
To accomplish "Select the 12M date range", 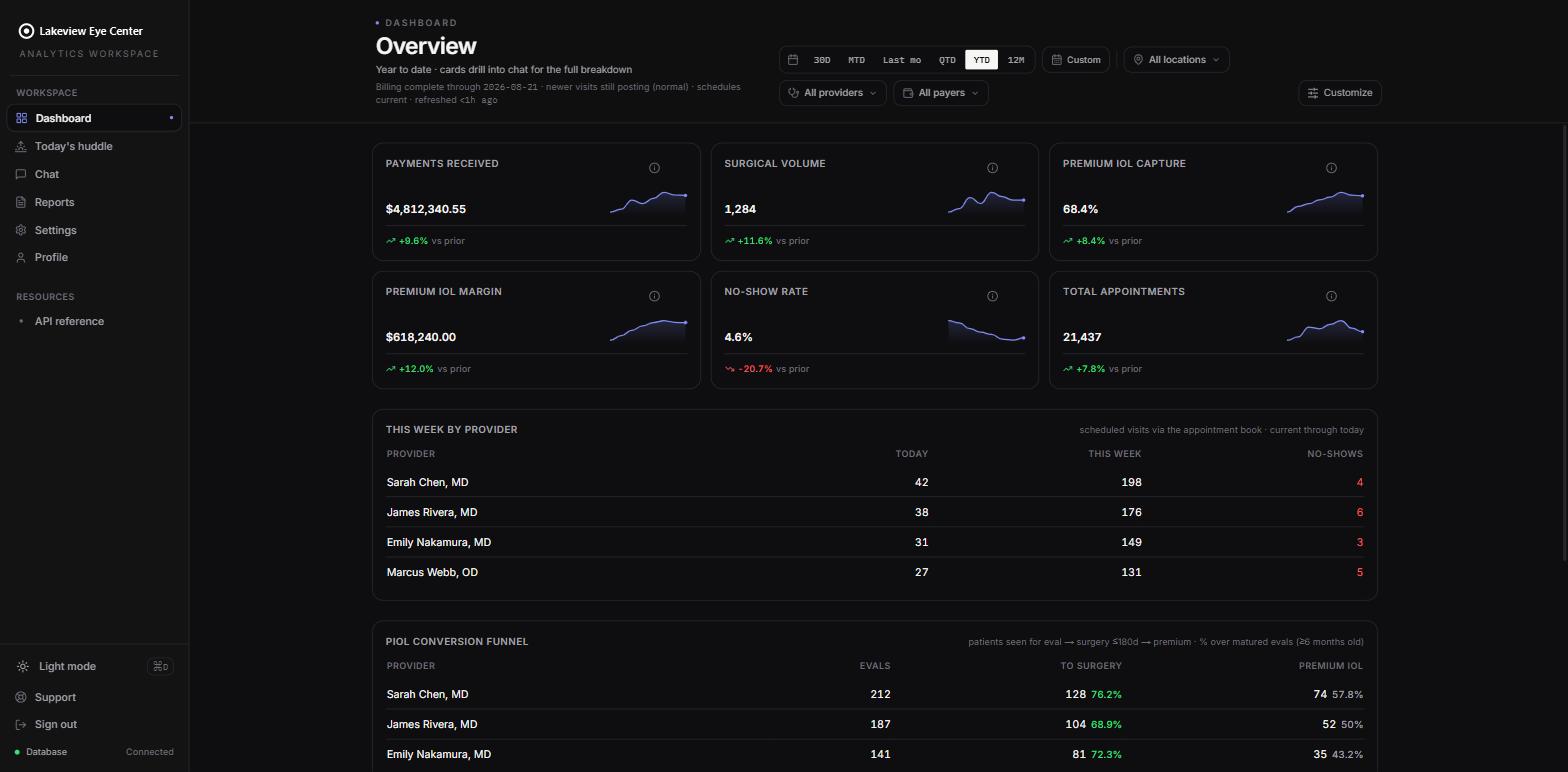I will pos(1016,60).
